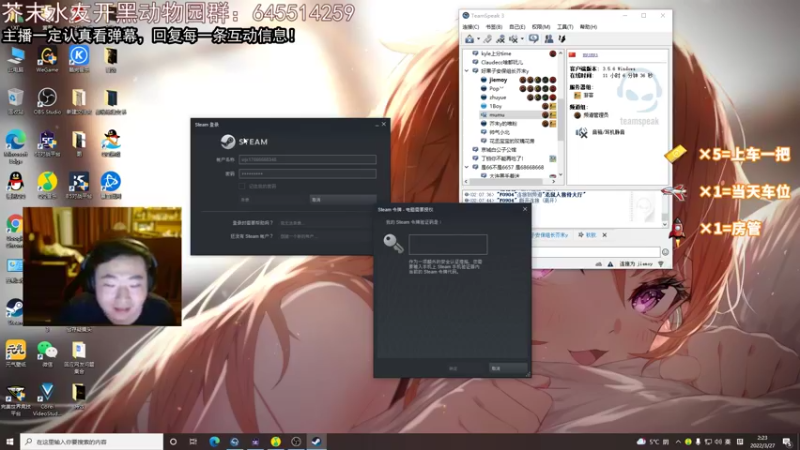
Task: Click Windows Start button
Action: (10, 441)
